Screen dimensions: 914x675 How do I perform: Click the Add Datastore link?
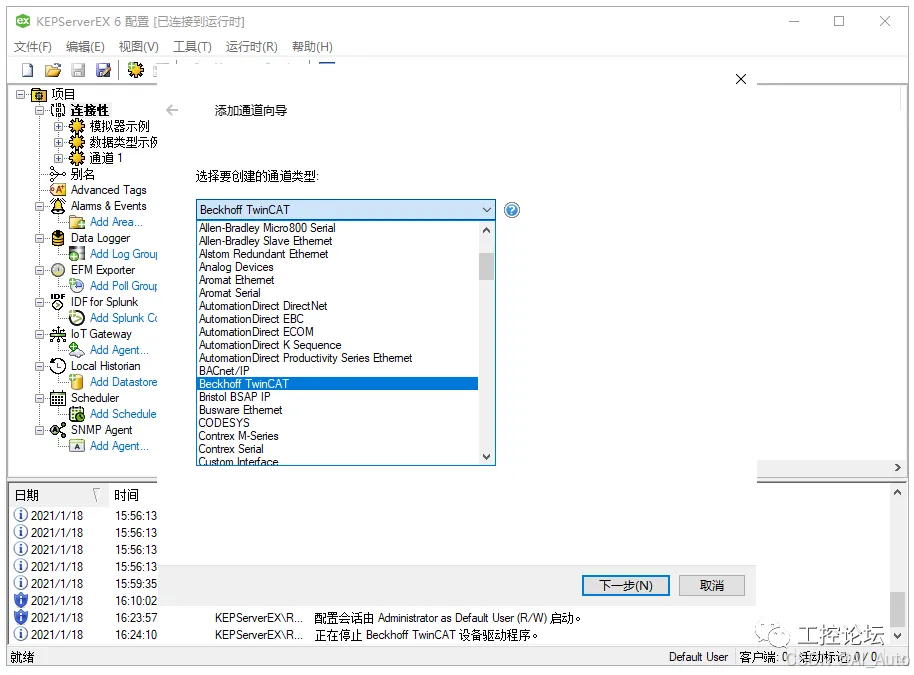[x=124, y=382]
